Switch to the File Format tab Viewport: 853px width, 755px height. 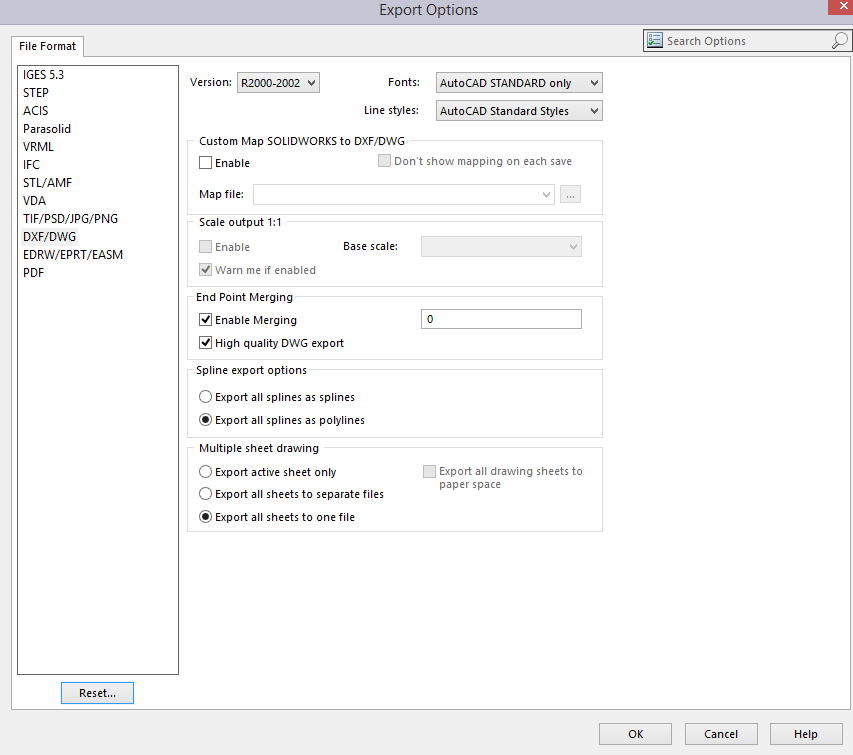[48, 47]
